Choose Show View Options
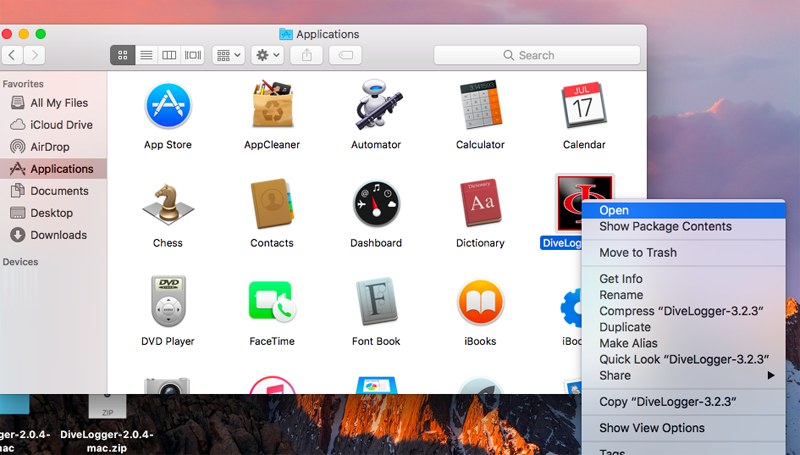 click(684, 428)
